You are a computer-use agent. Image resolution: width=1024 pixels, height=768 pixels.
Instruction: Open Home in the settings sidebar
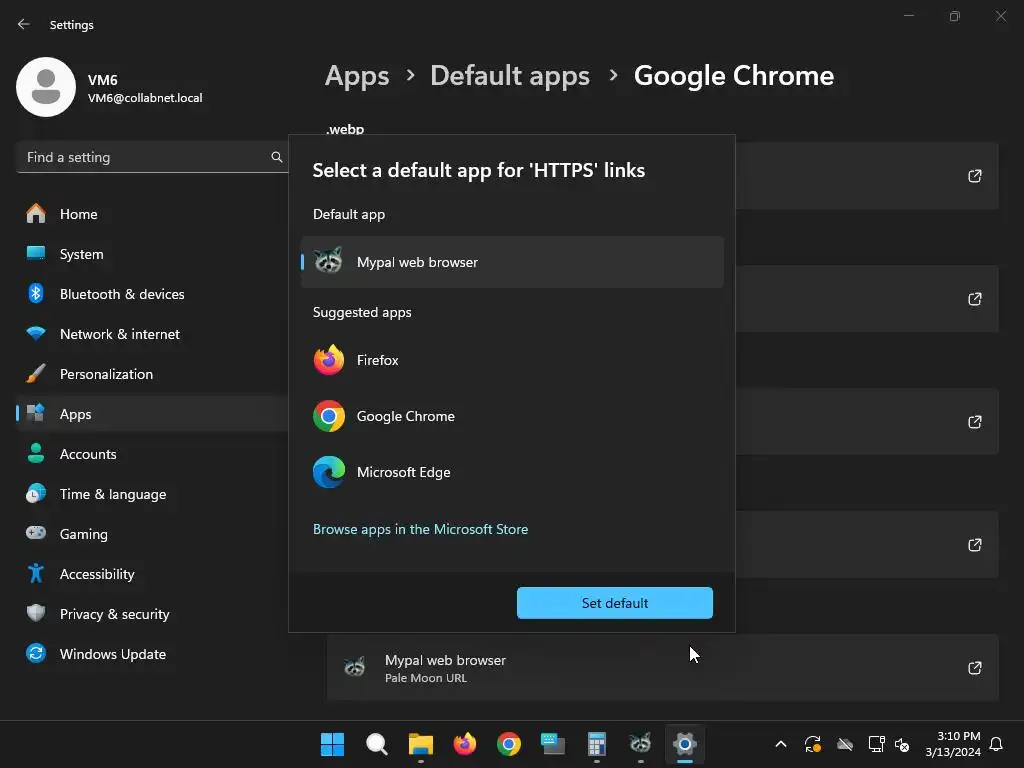(x=152, y=214)
